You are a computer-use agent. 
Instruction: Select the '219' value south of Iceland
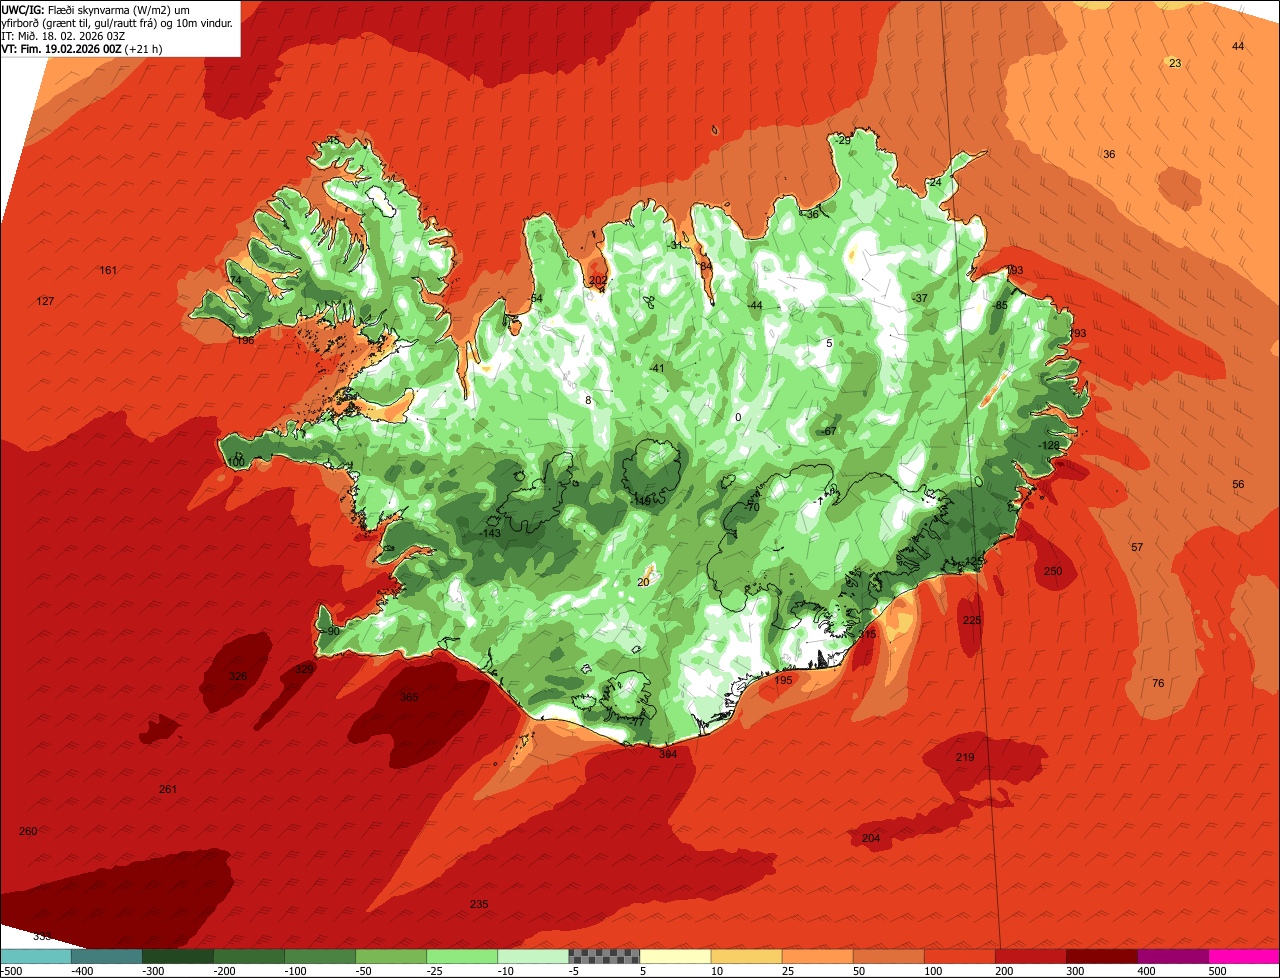click(965, 757)
